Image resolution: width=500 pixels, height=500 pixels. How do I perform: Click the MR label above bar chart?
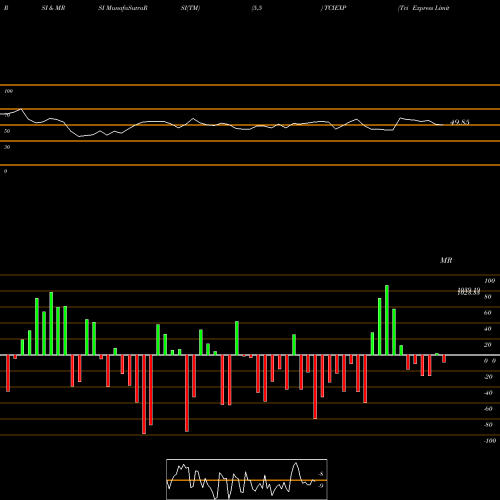446,260
